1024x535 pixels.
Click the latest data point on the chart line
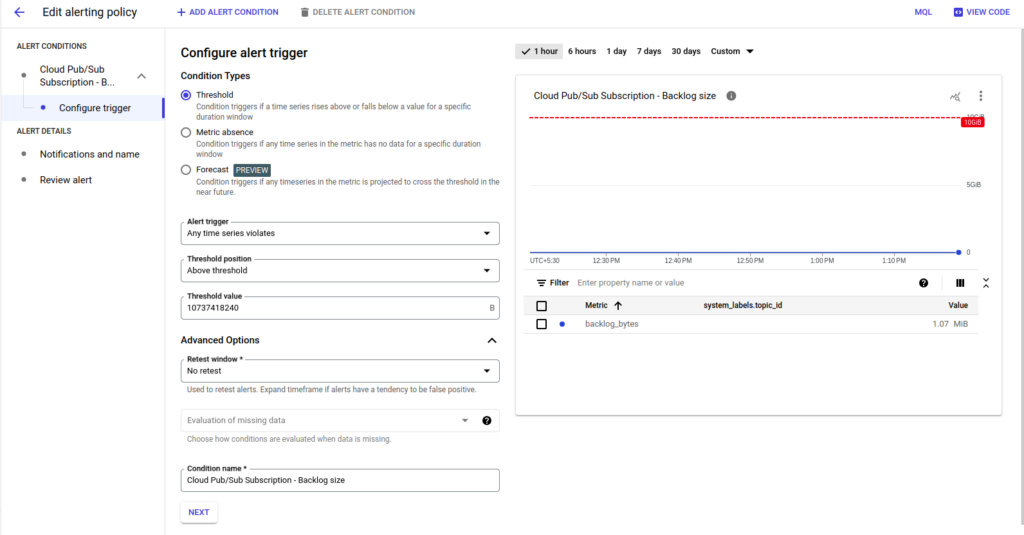pos(958,252)
